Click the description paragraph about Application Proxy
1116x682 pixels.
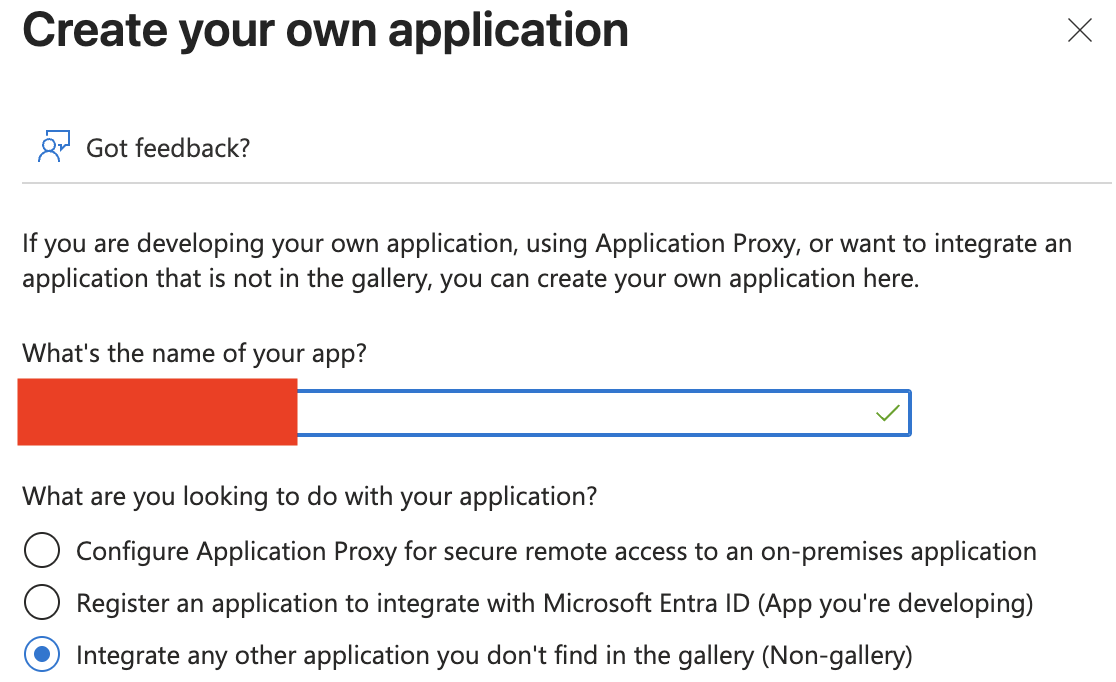click(546, 260)
